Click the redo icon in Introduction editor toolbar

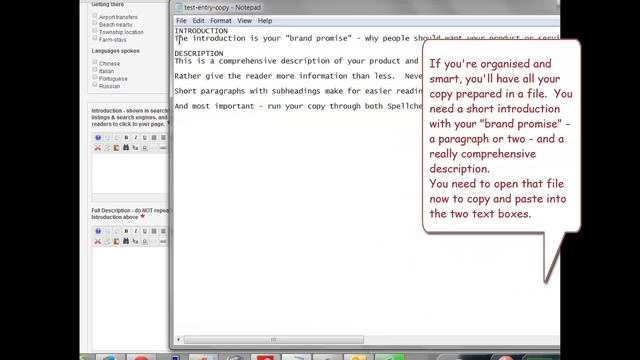117,138
